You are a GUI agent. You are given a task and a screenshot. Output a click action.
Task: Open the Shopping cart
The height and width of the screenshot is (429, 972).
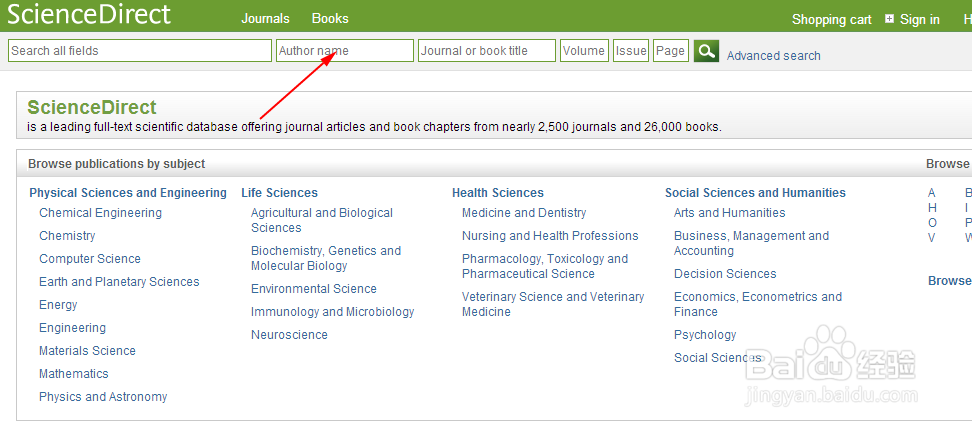[831, 19]
